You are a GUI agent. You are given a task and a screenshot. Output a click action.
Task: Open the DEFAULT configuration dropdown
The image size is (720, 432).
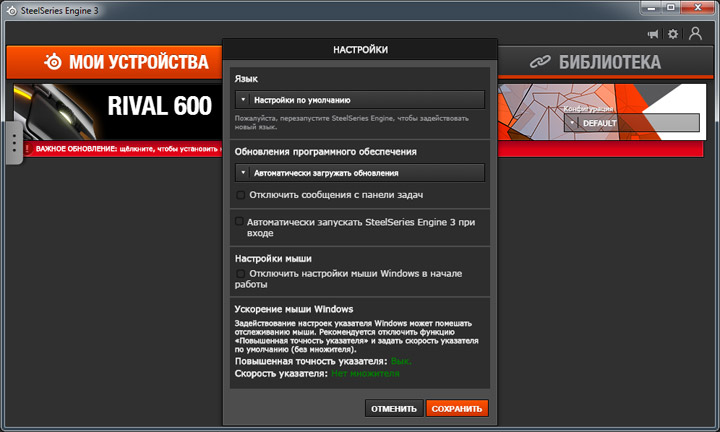[631, 123]
